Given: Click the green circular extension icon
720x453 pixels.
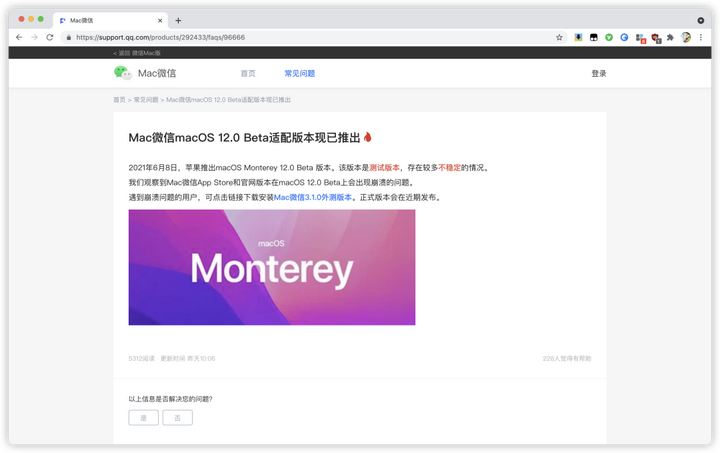Looking at the screenshot, I should click(x=609, y=37).
